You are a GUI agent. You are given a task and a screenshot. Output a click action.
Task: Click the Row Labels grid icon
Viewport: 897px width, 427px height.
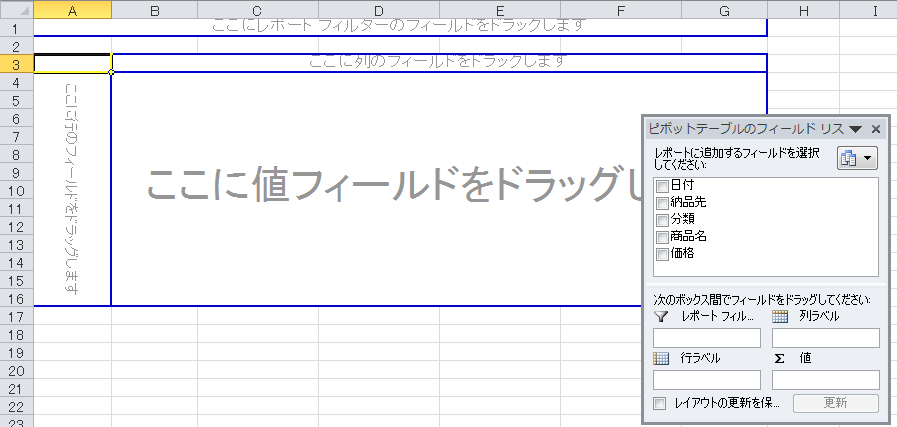(661, 357)
